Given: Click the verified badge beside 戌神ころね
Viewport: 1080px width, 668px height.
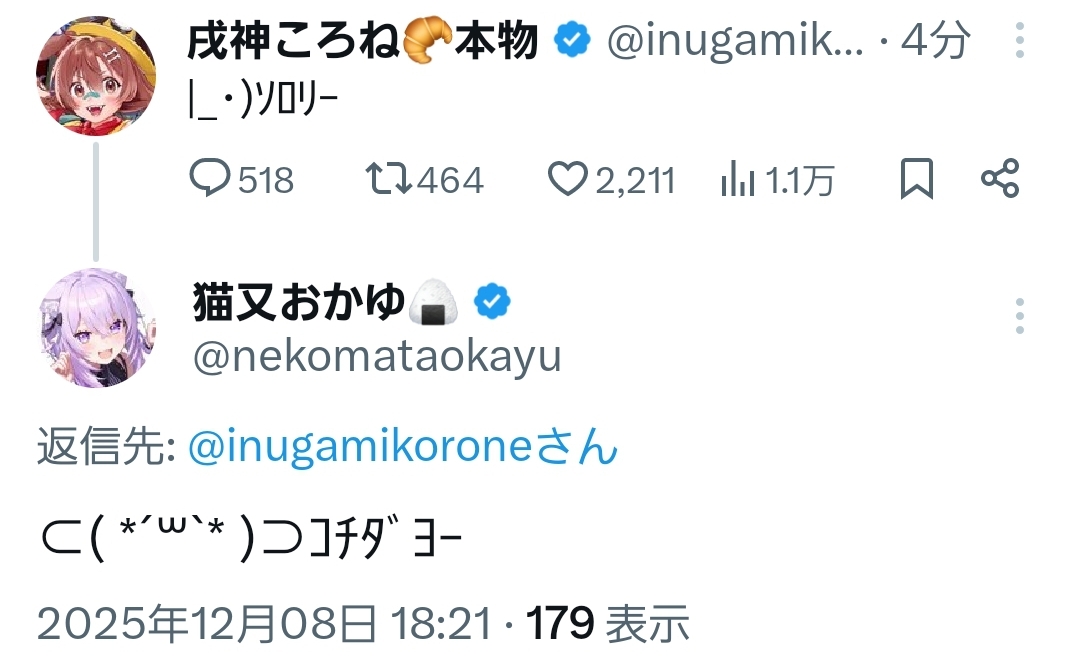Looking at the screenshot, I should (x=572, y=42).
